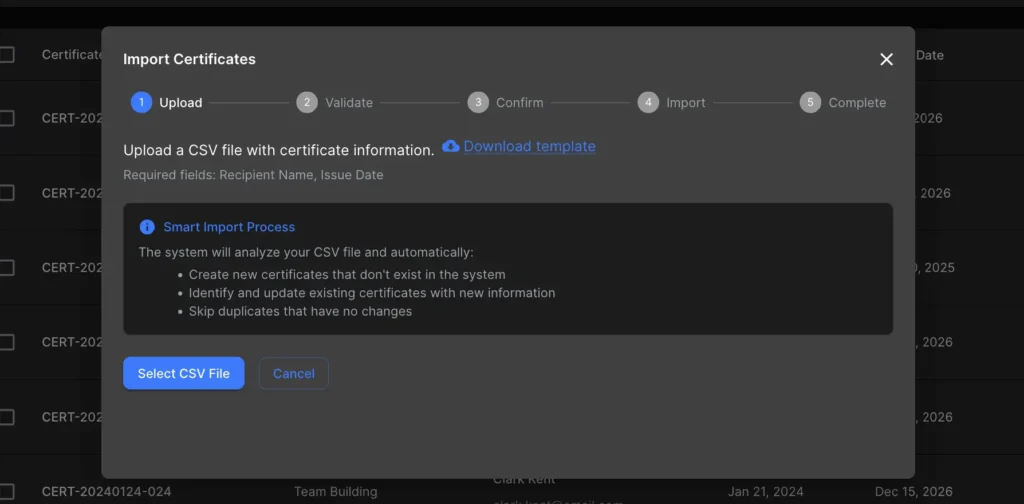
Task: Click the step 4 number circle
Action: 649,102
